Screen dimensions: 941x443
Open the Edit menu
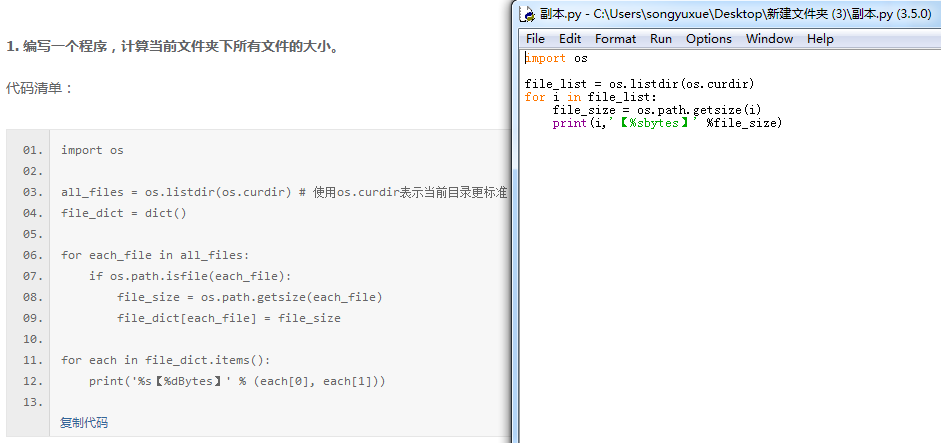tap(570, 39)
